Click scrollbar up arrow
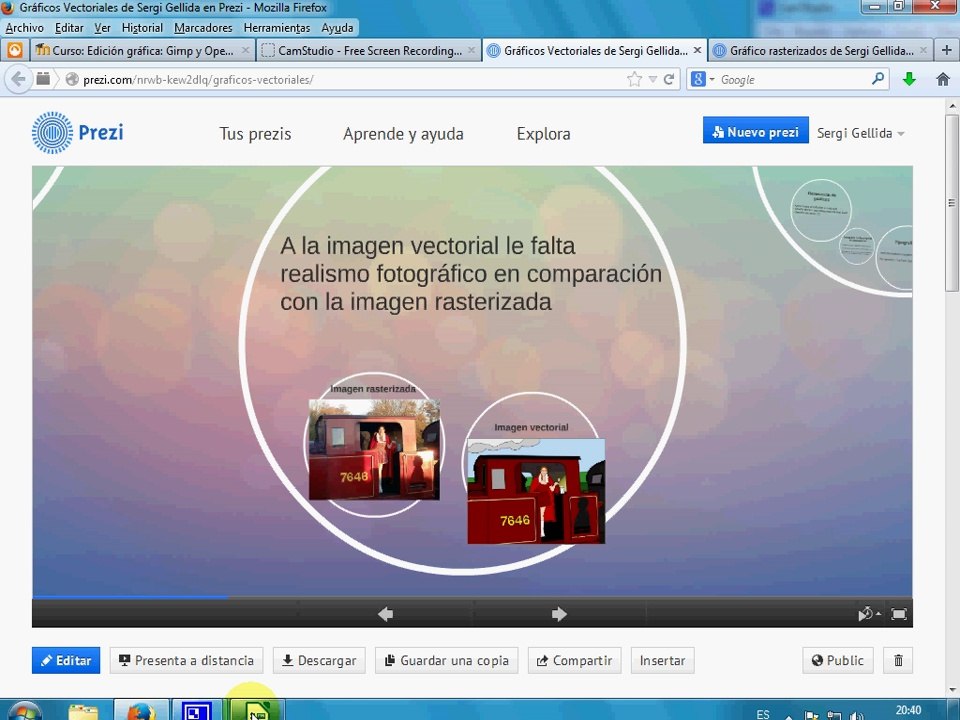Image resolution: width=960 pixels, height=720 pixels. (x=951, y=105)
